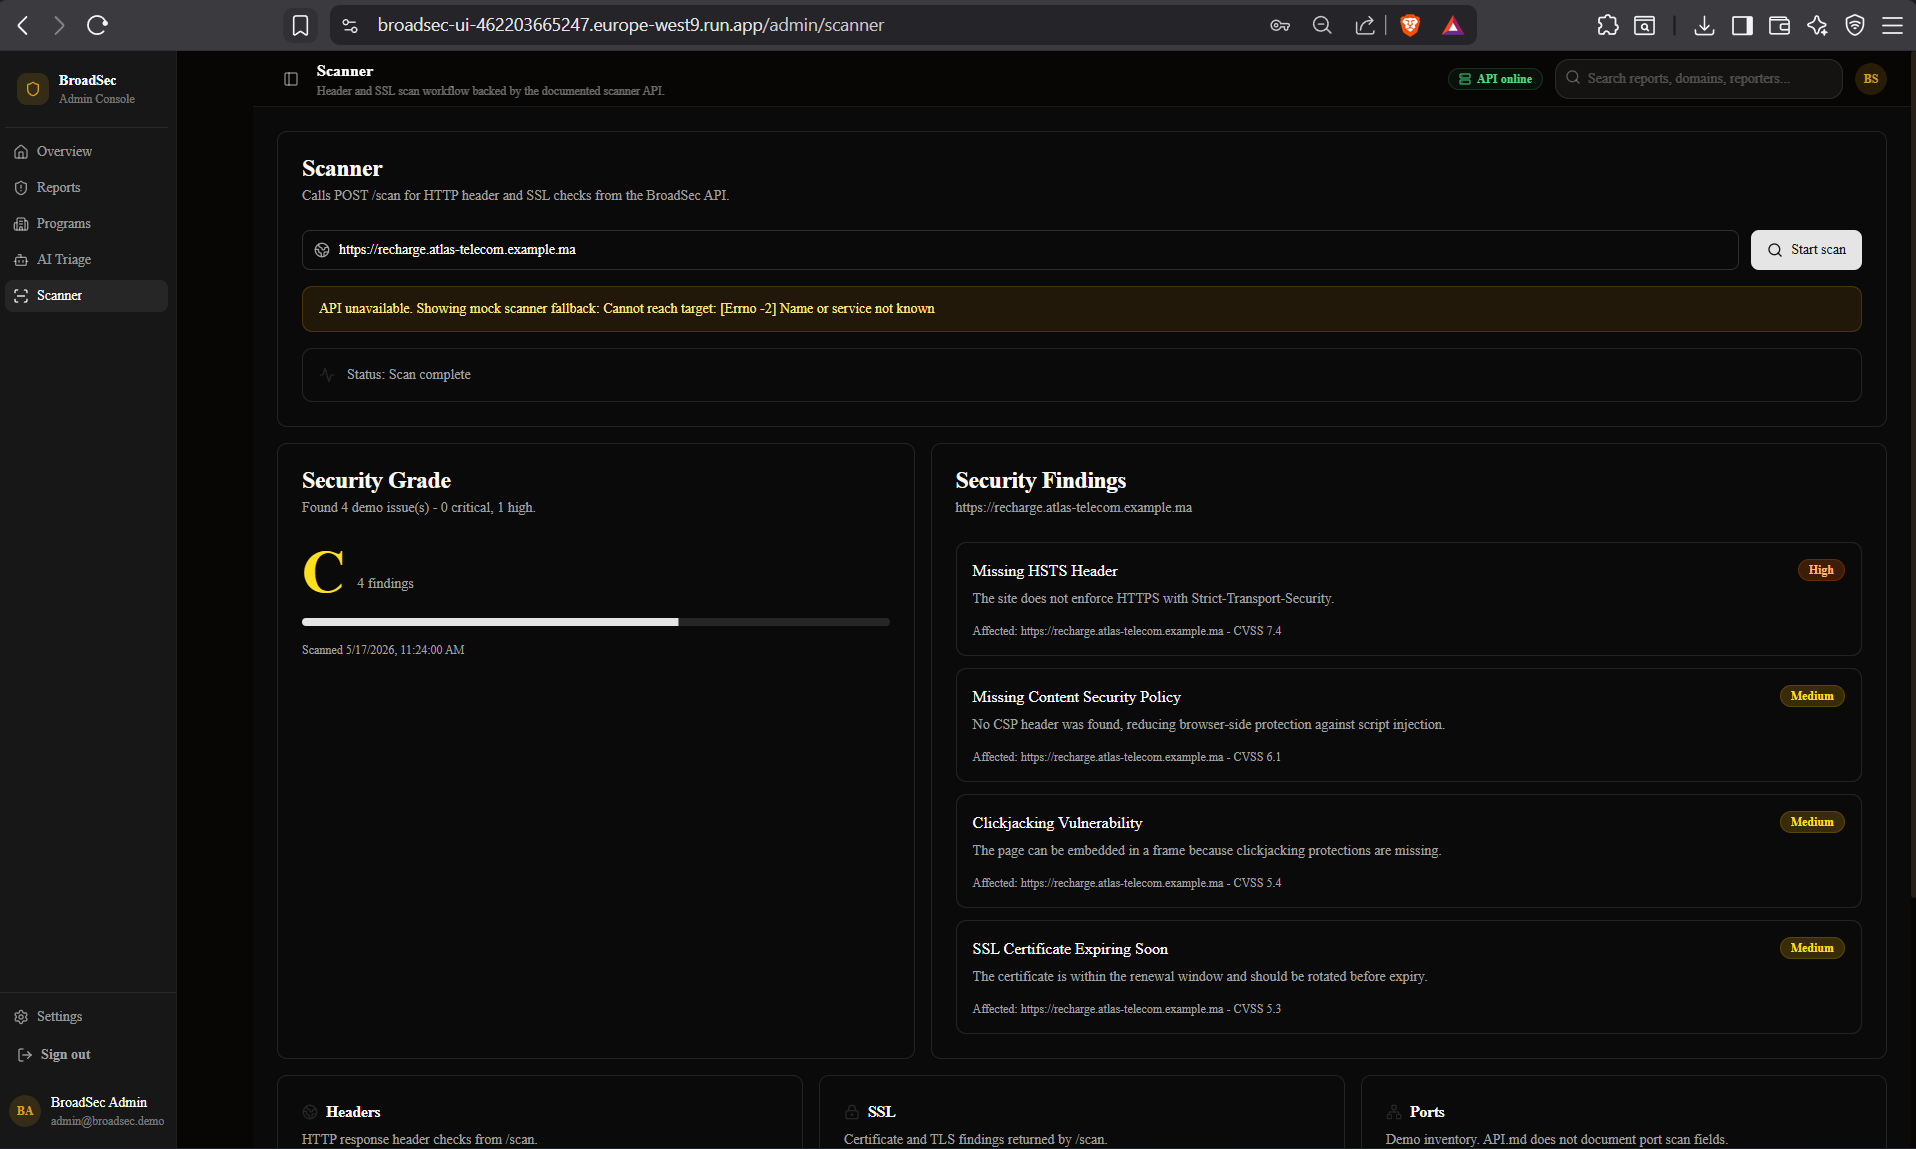Open AI Triage from the sidebar
Viewport: 1916px width, 1149px height.
click(x=87, y=260)
